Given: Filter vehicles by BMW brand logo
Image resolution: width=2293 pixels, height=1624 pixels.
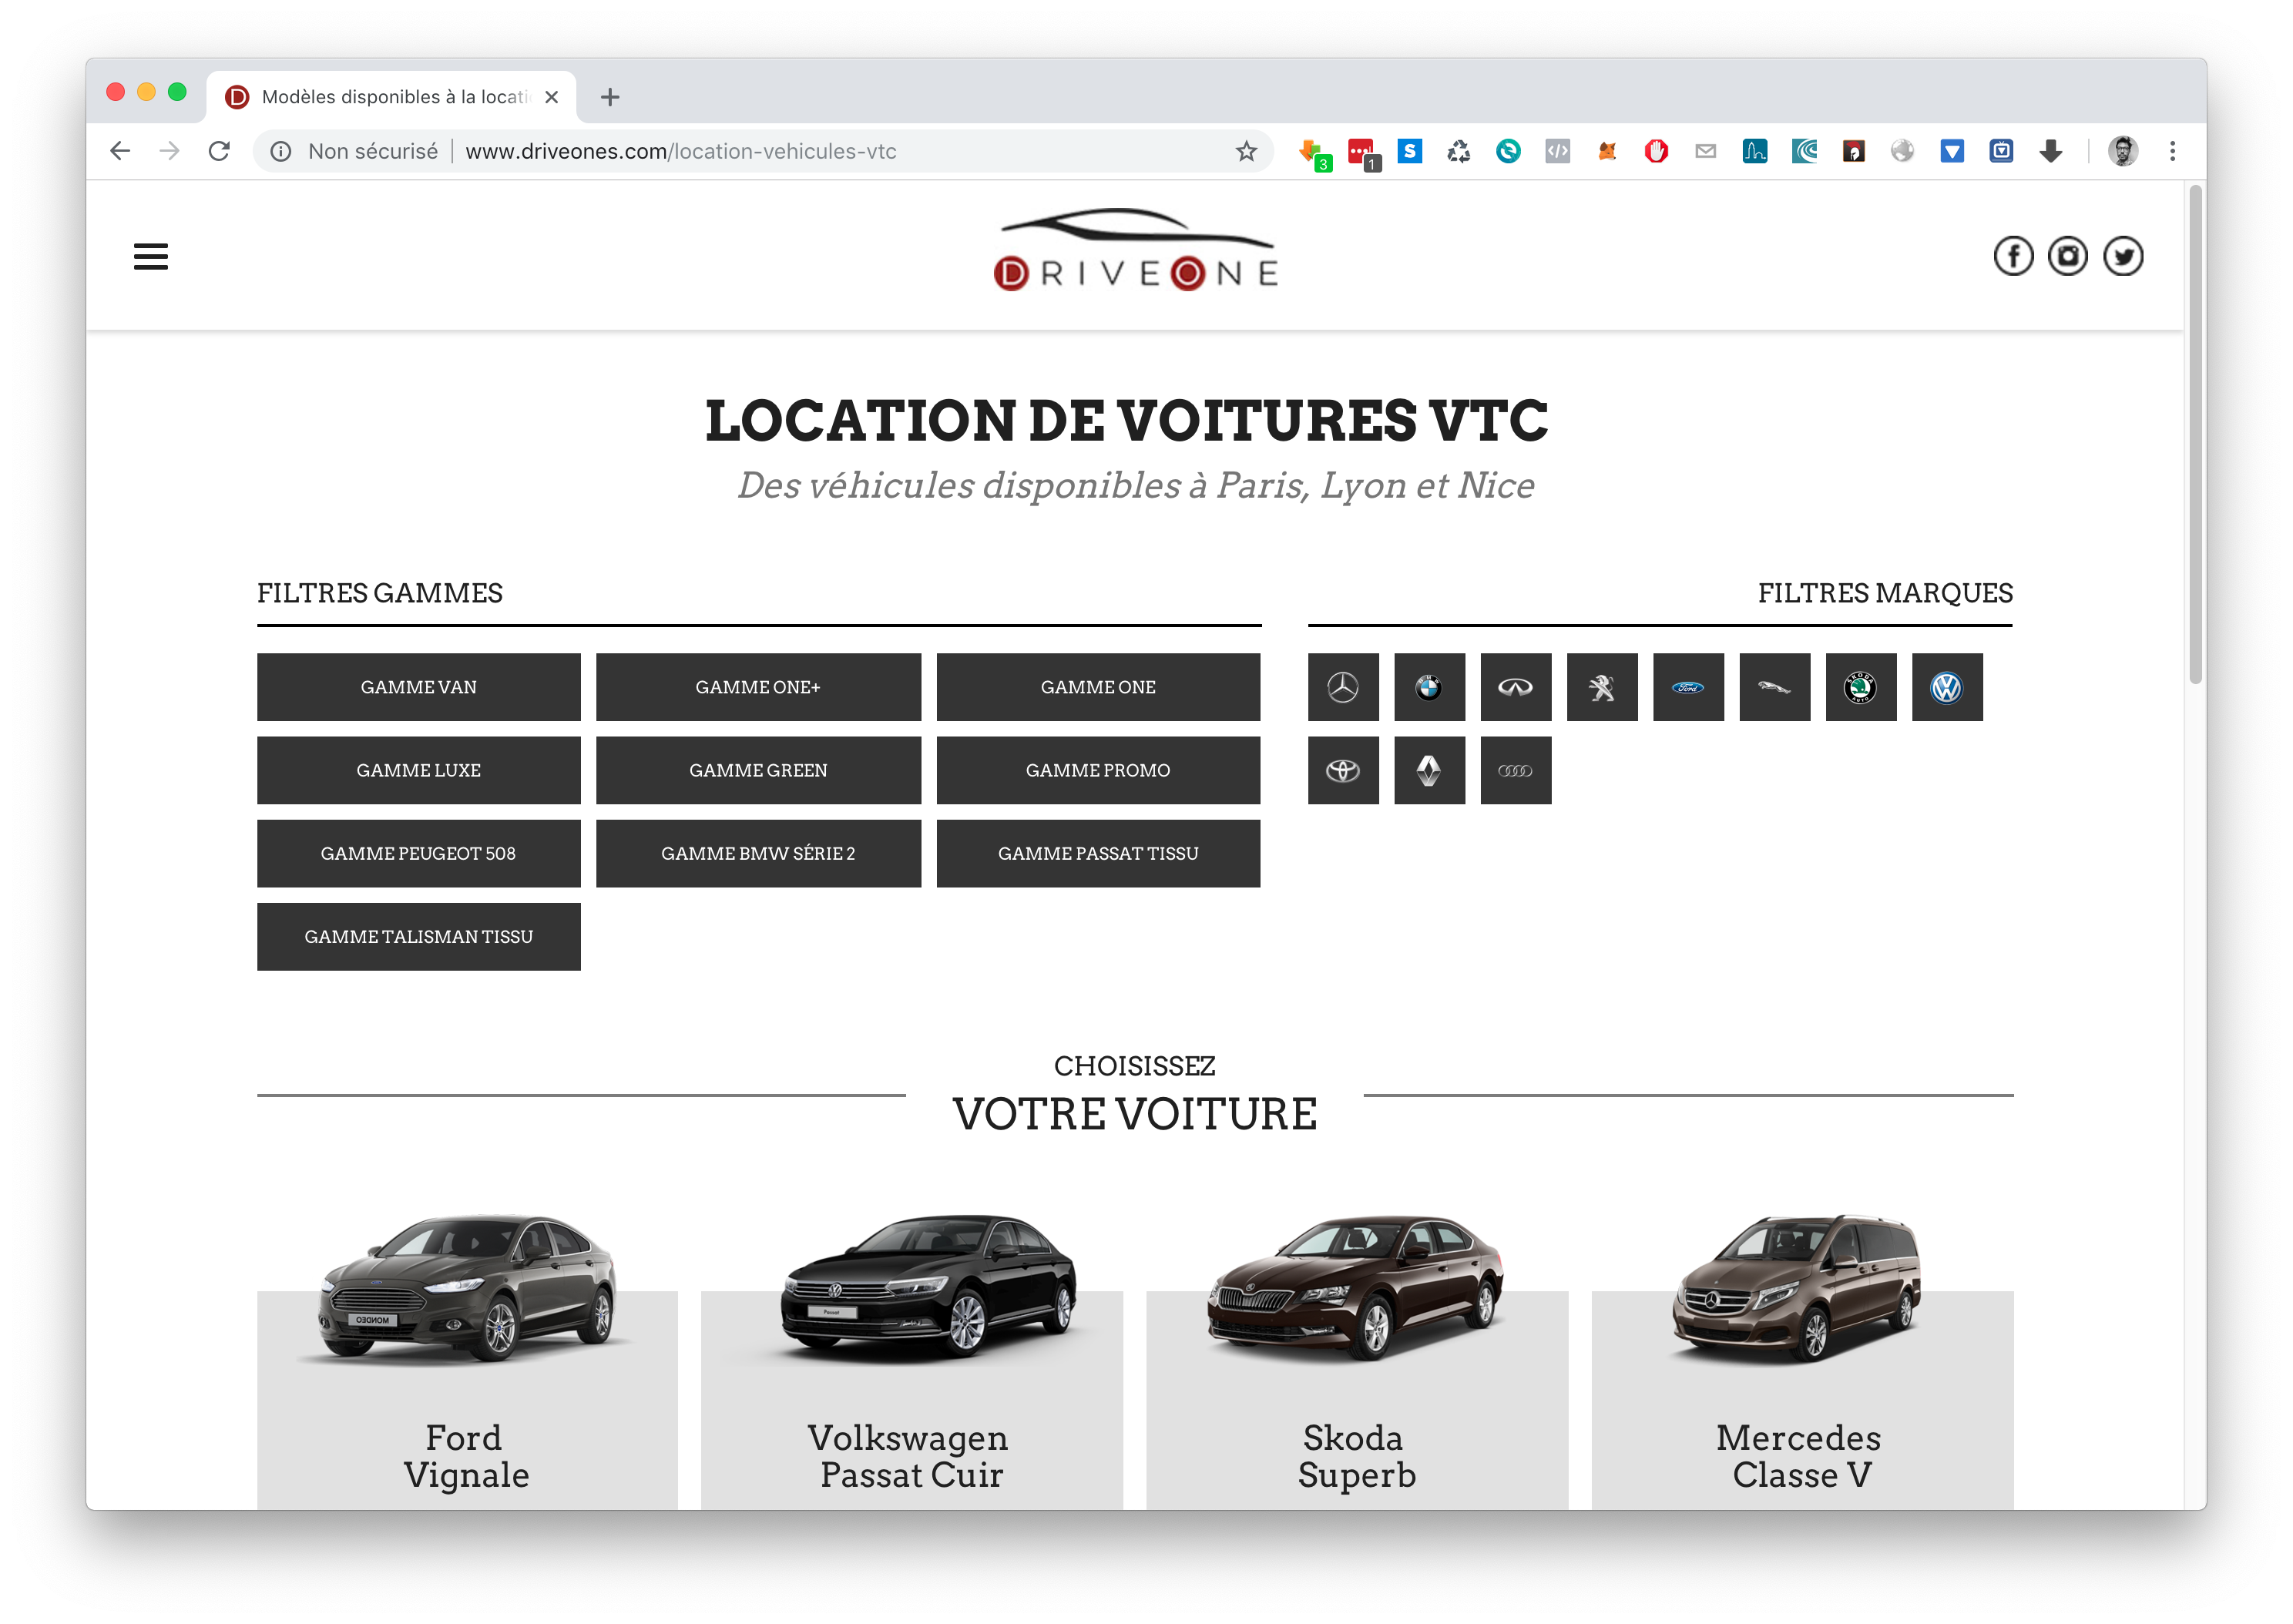Looking at the screenshot, I should pyautogui.click(x=1429, y=687).
